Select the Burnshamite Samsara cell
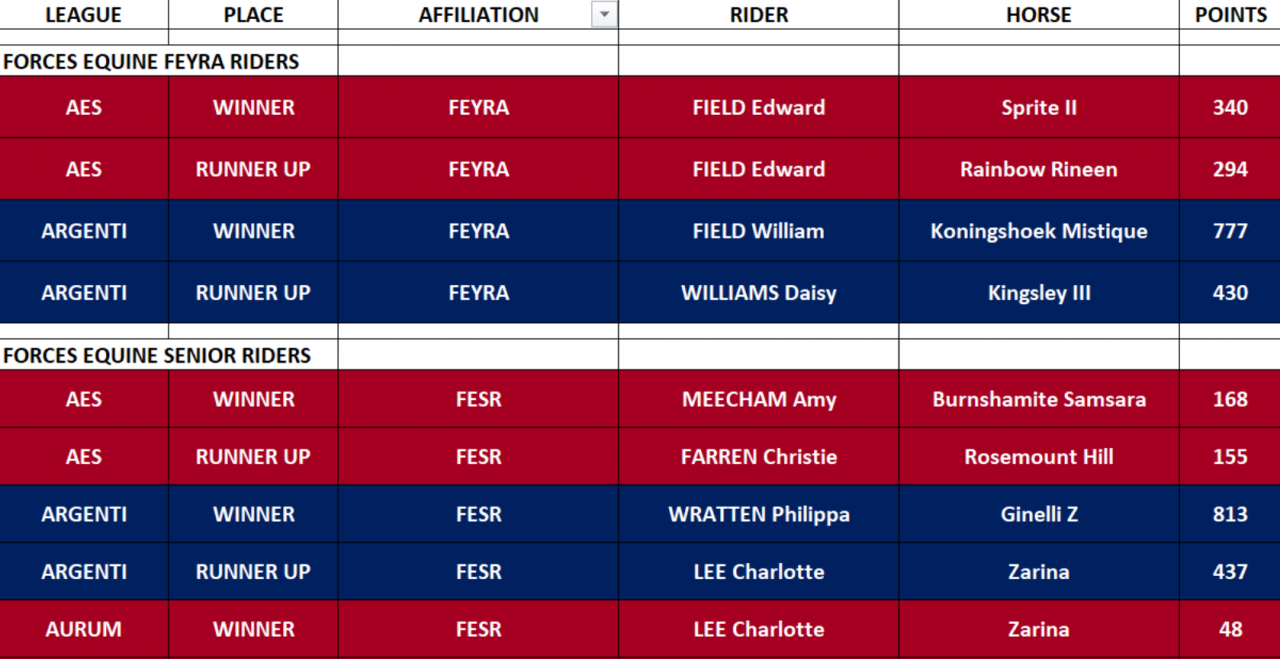The width and height of the screenshot is (1280, 659). (1039, 399)
